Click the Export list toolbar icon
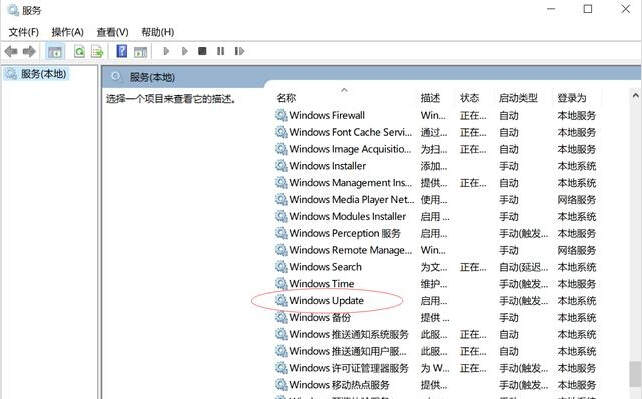The image size is (642, 399). click(x=97, y=52)
